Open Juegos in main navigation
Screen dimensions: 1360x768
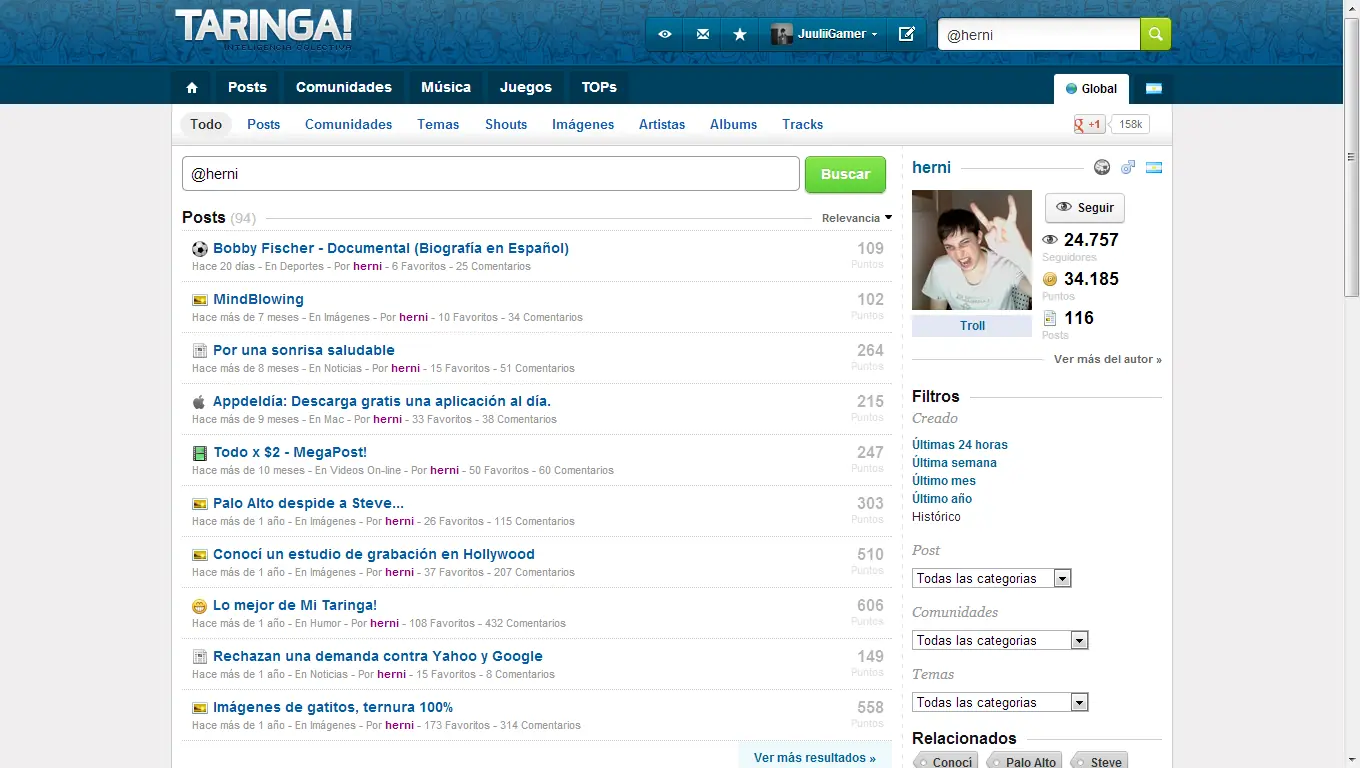tap(526, 88)
